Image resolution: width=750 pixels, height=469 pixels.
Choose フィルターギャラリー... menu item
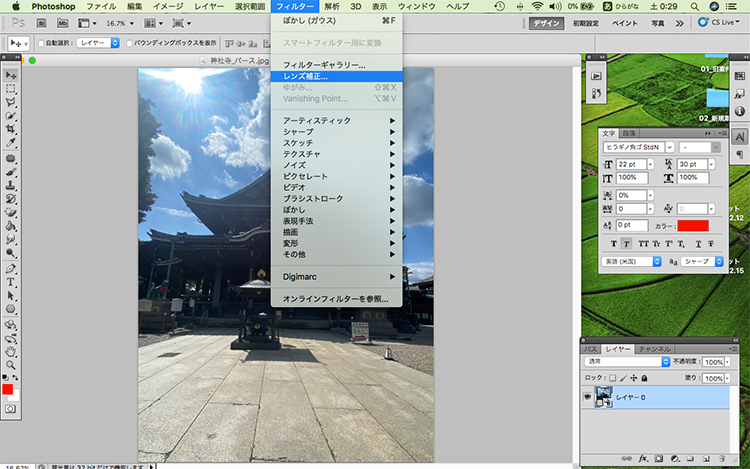coord(336,65)
